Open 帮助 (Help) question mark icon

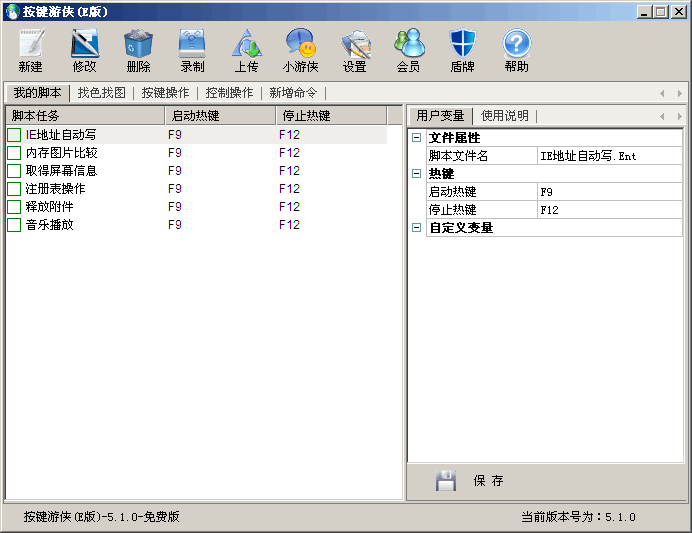tap(516, 43)
